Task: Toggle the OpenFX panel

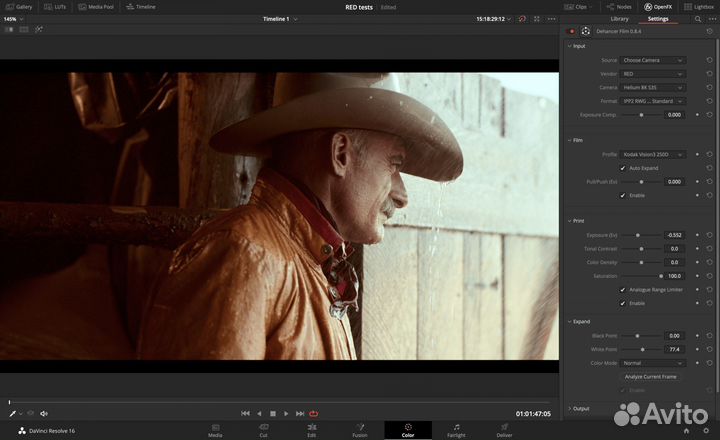Action: (x=658, y=7)
